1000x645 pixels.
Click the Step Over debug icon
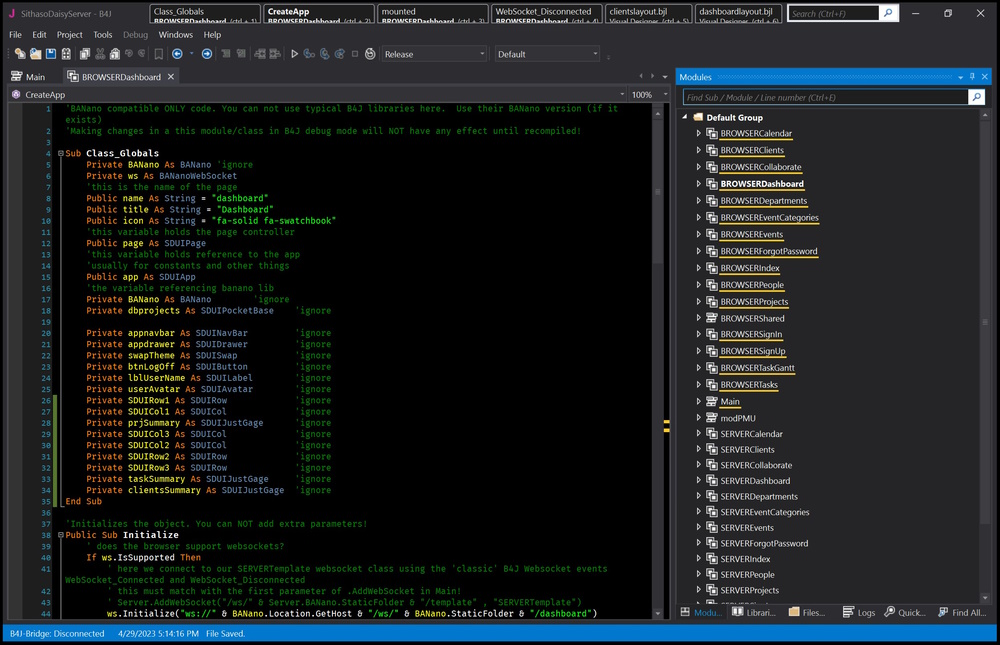tap(325, 54)
